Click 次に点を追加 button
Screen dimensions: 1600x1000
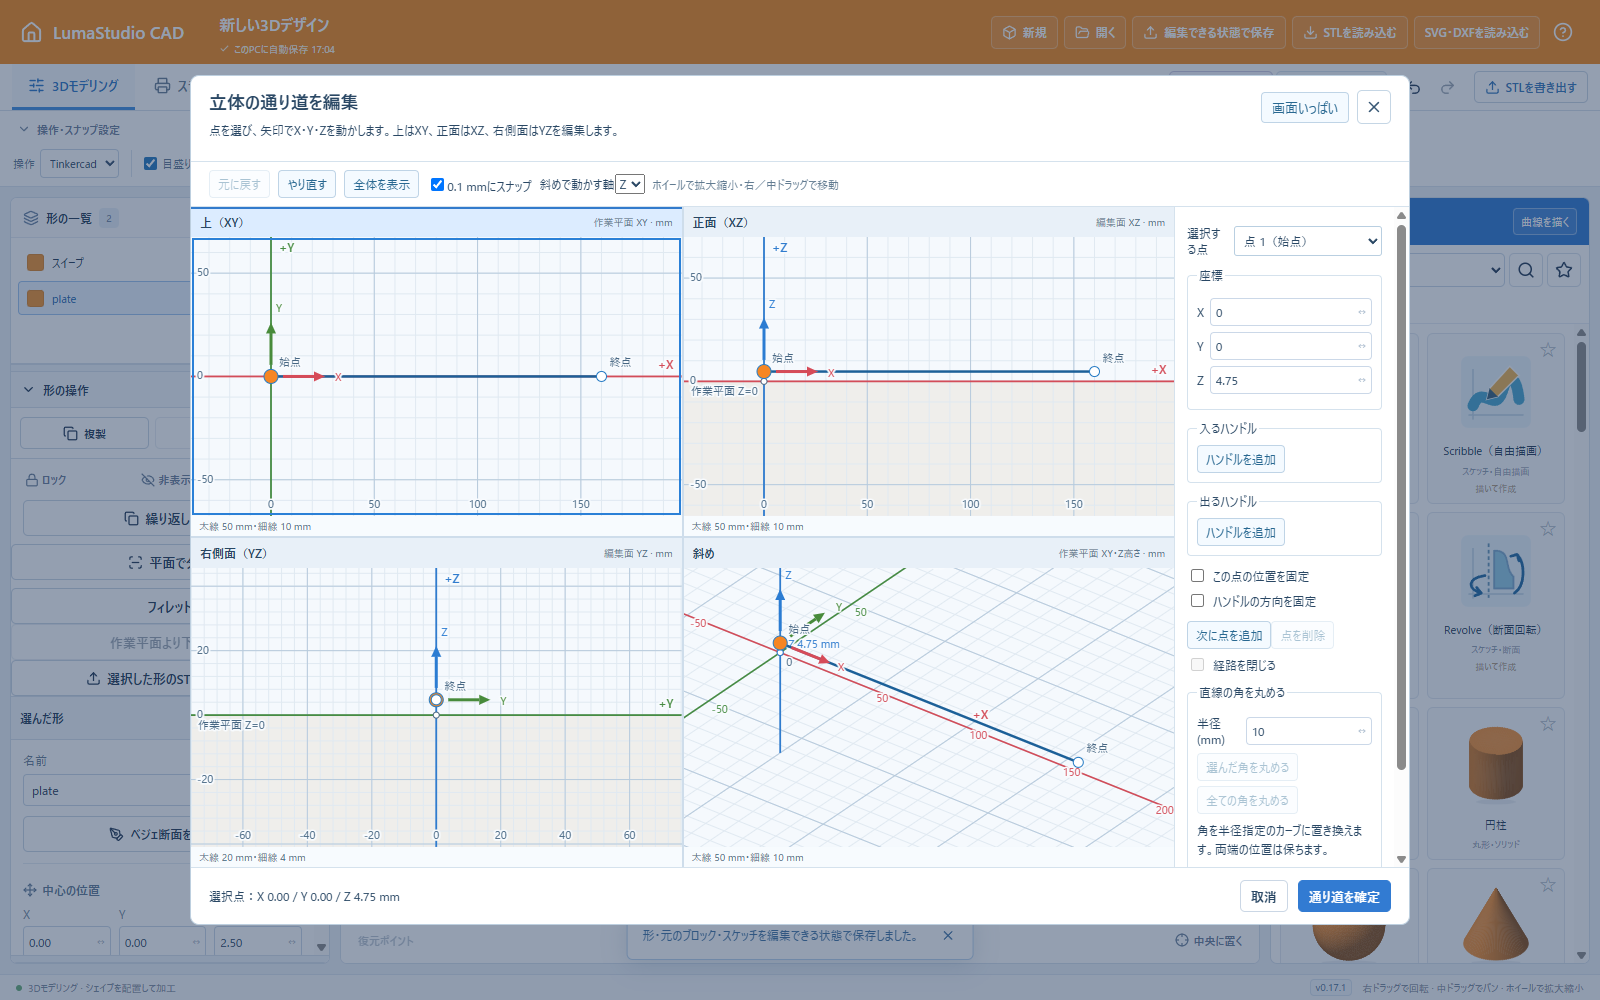coord(1229,635)
